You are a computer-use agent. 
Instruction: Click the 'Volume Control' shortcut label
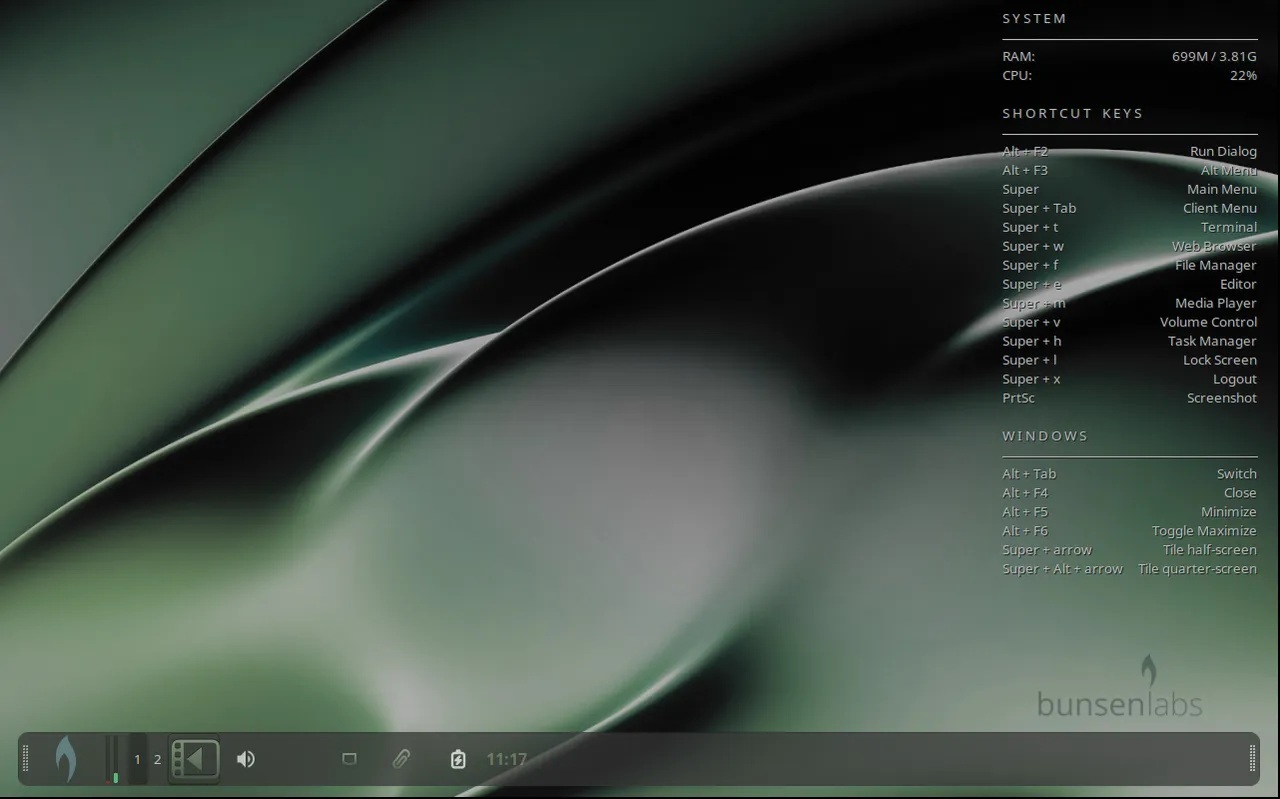[x=1208, y=323]
